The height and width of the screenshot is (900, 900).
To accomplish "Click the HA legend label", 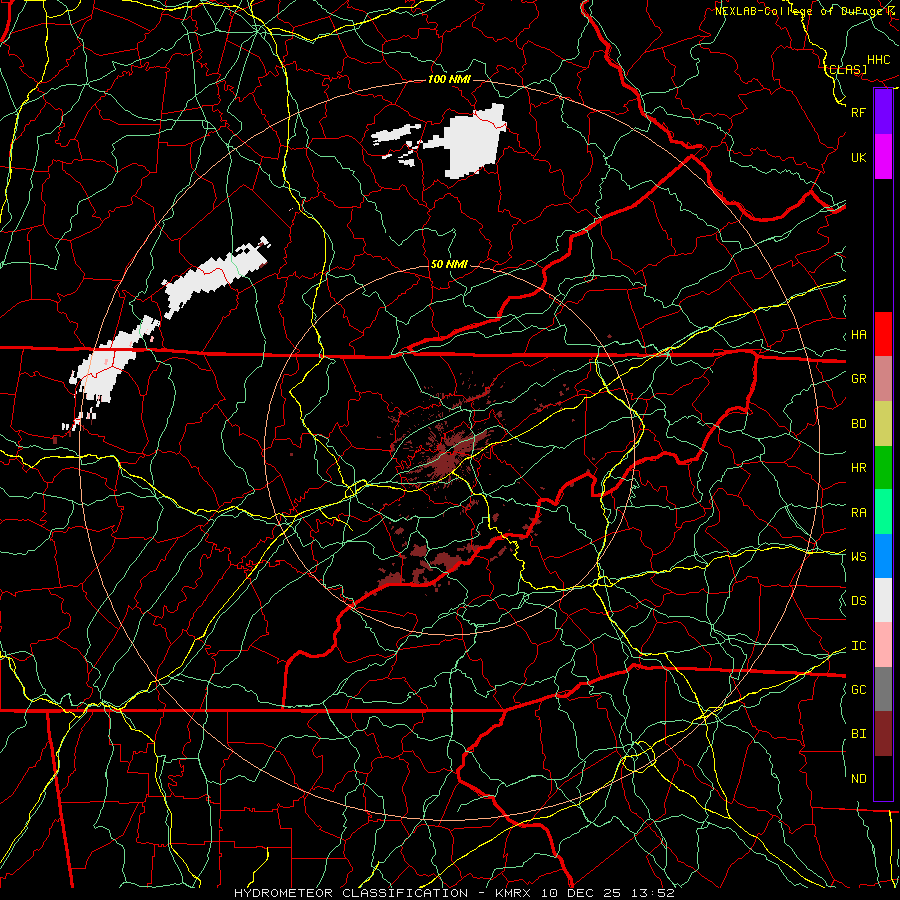I will pos(859,335).
